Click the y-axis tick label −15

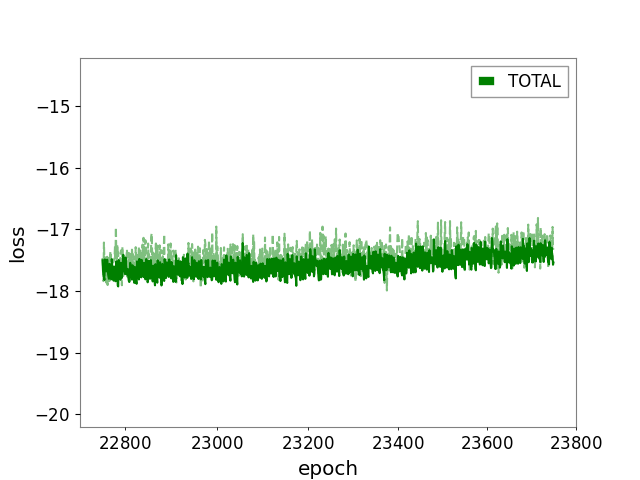53,107
